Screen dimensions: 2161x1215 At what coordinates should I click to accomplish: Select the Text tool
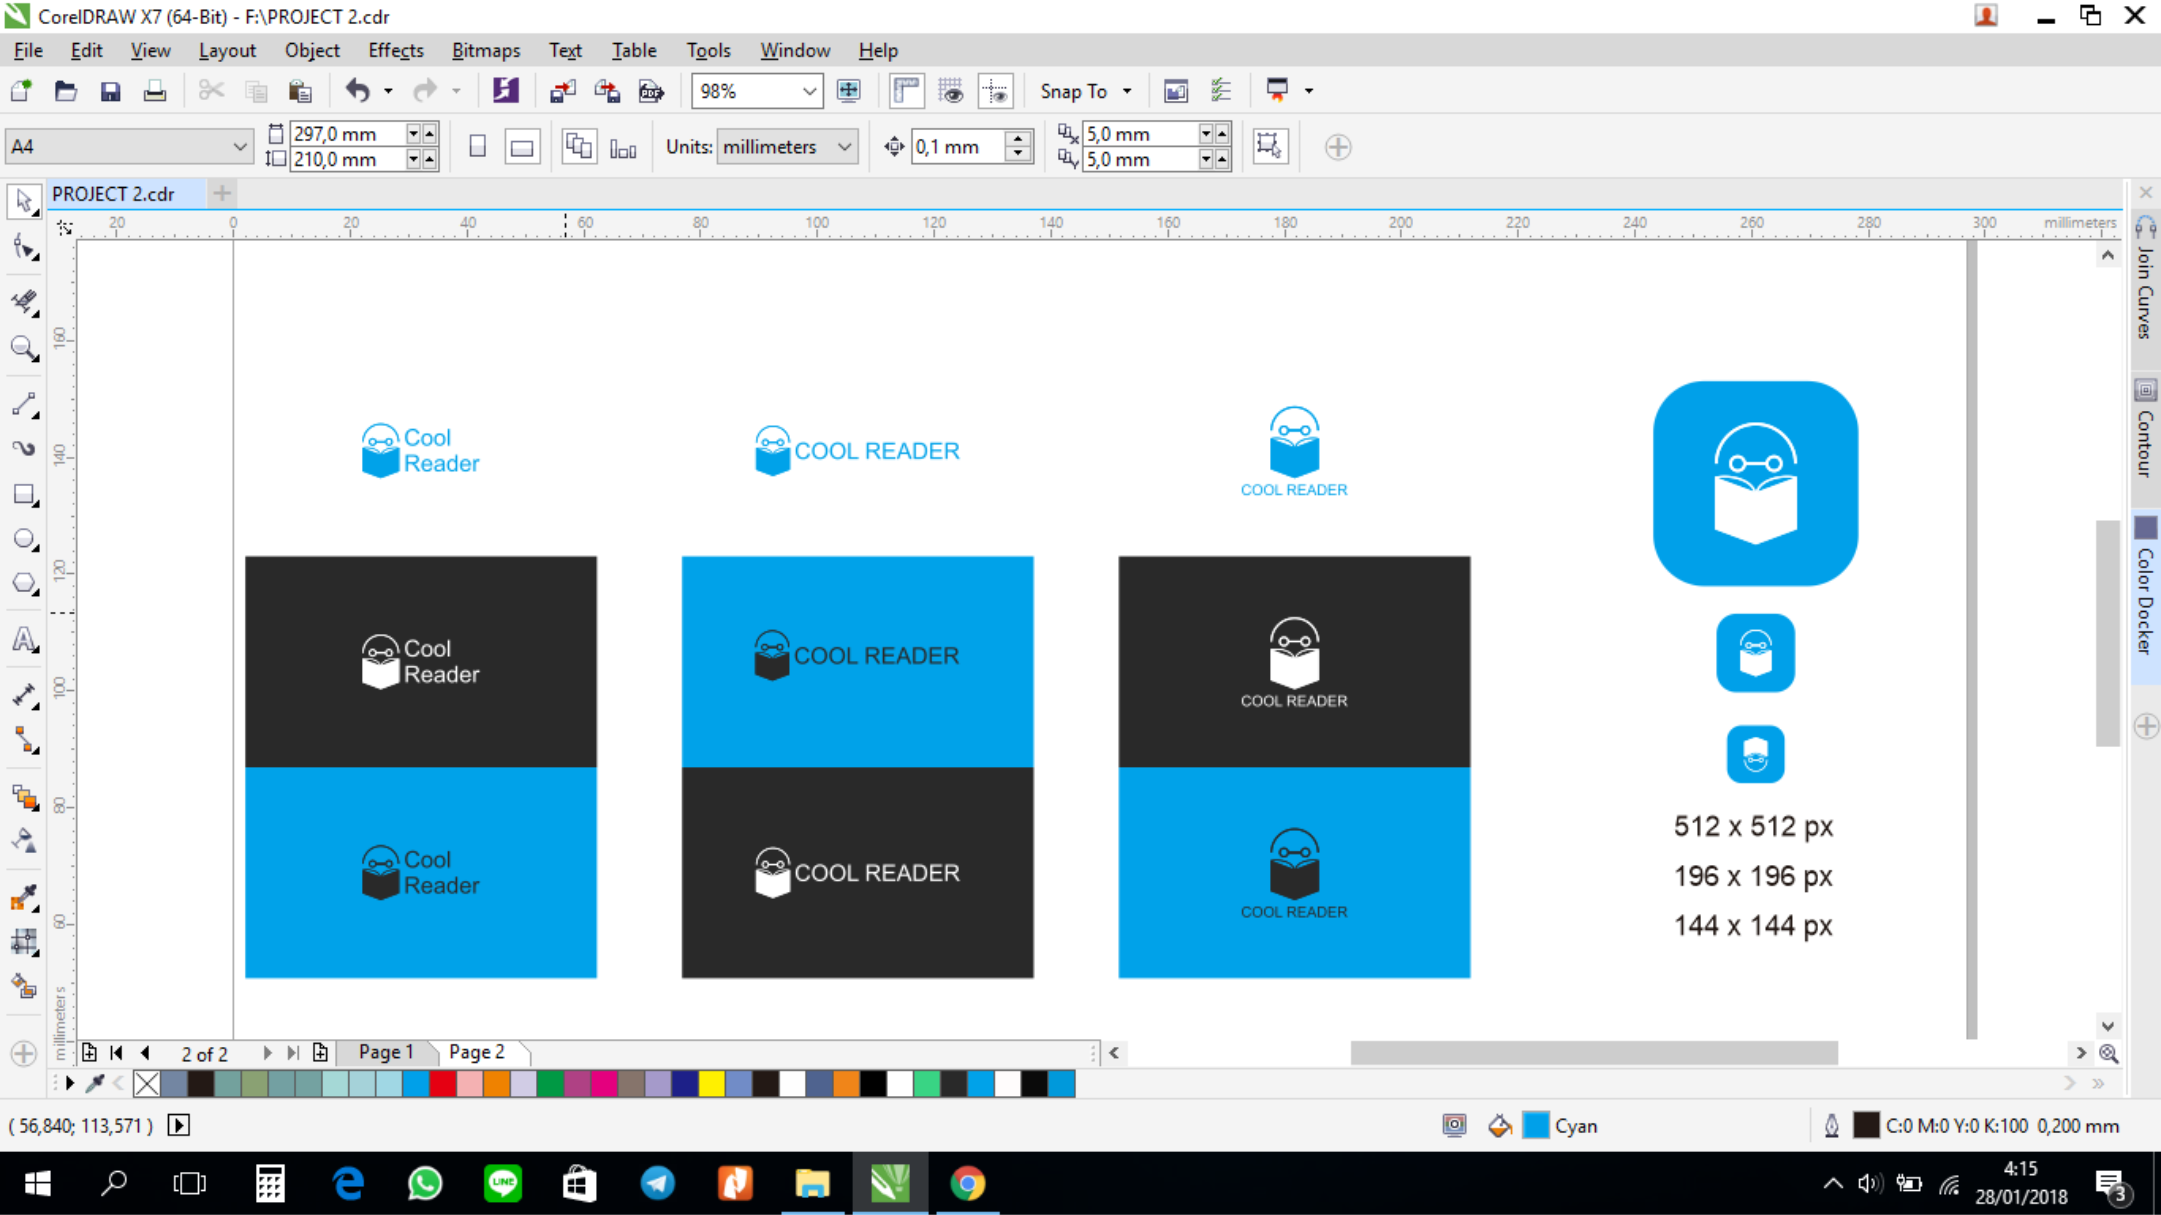(x=23, y=638)
